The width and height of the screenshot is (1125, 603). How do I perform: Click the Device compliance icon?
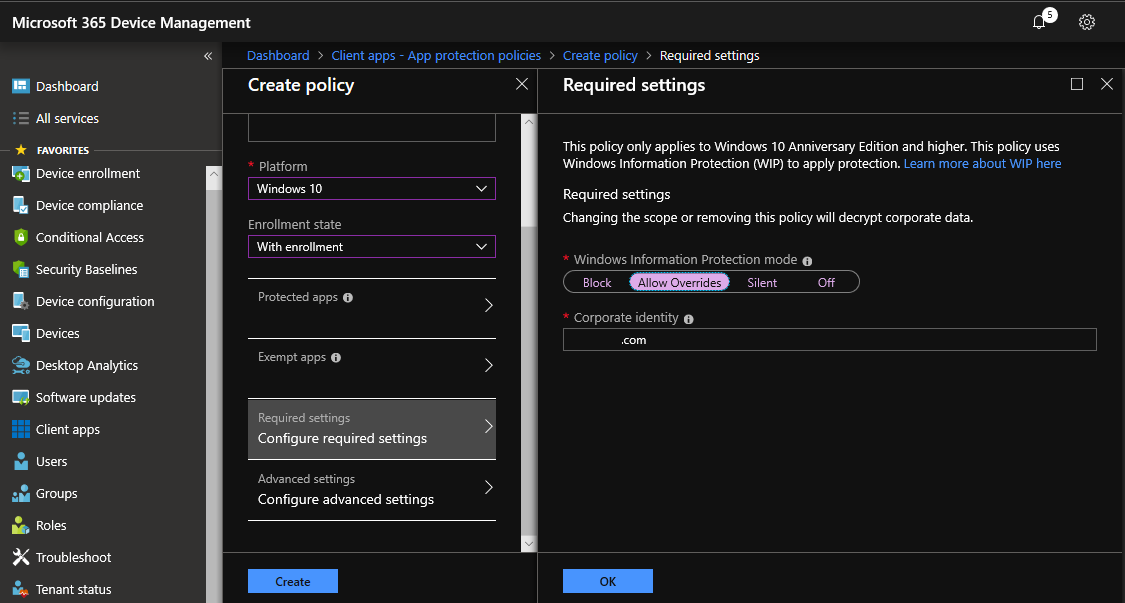coord(21,205)
